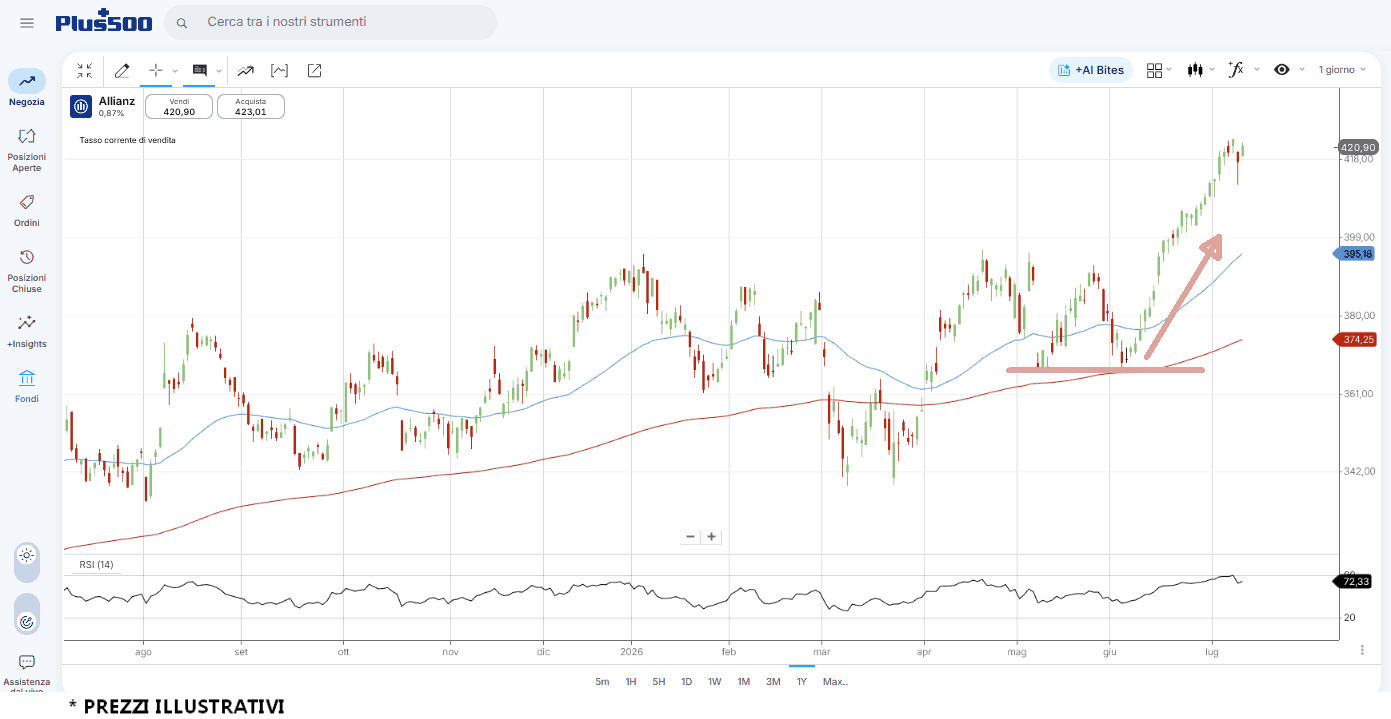Image resolution: width=1391 pixels, height=719 pixels.
Task: Click the red moving average value 374,25
Action: 1356,340
